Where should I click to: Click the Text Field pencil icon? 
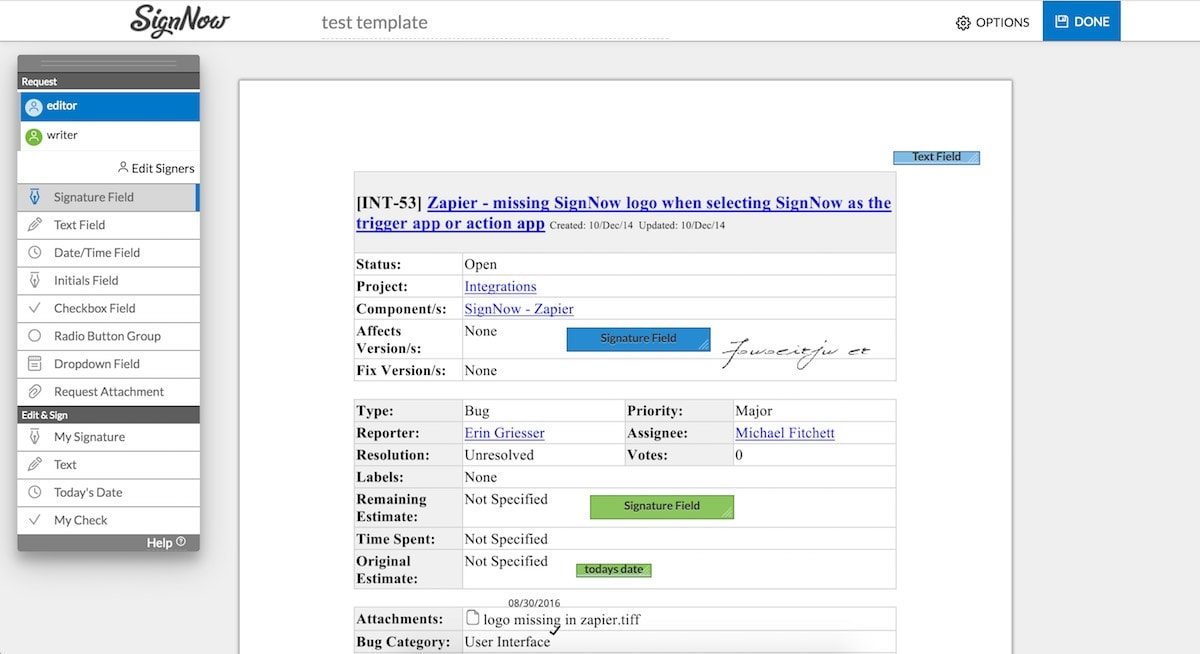[x=35, y=225]
